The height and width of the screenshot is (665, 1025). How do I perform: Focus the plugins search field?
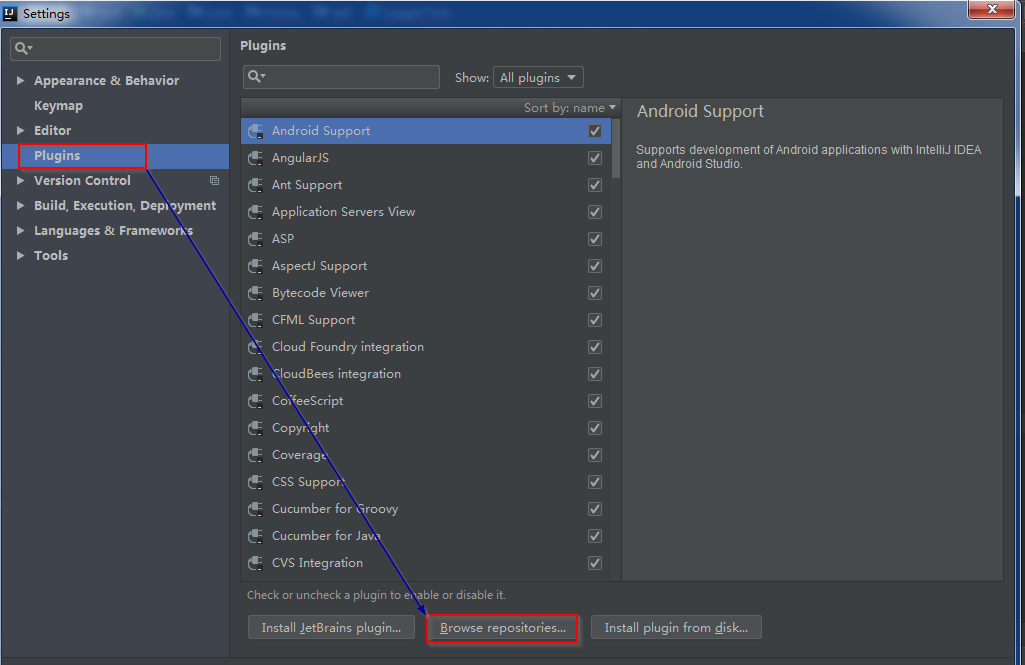pyautogui.click(x=341, y=77)
